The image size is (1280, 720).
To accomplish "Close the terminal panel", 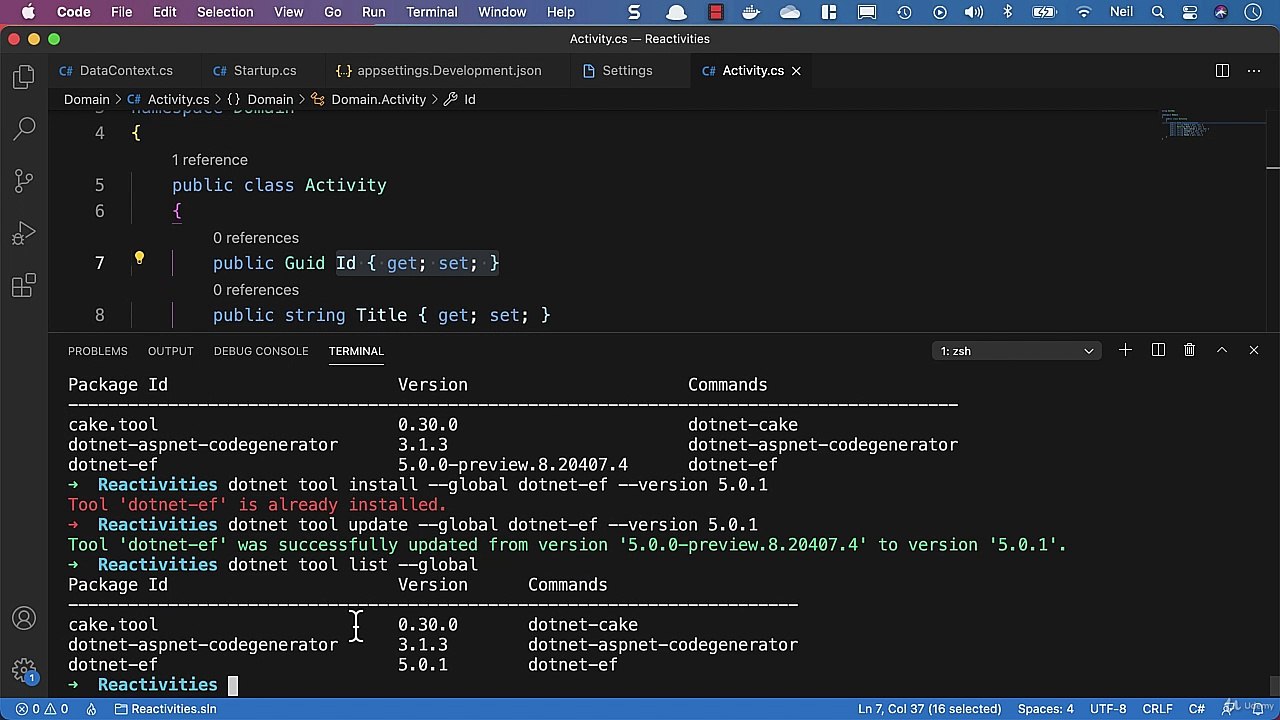I will tap(1254, 350).
